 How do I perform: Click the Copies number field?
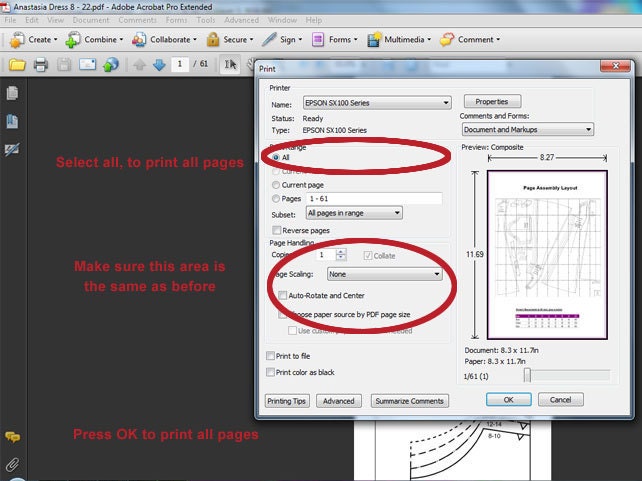point(326,255)
